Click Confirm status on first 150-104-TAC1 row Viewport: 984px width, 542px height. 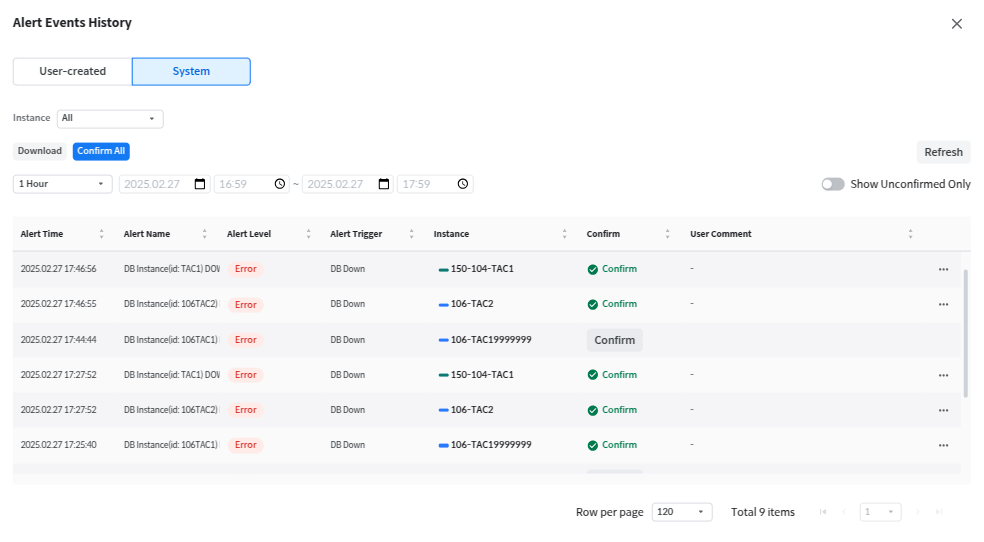[612, 269]
